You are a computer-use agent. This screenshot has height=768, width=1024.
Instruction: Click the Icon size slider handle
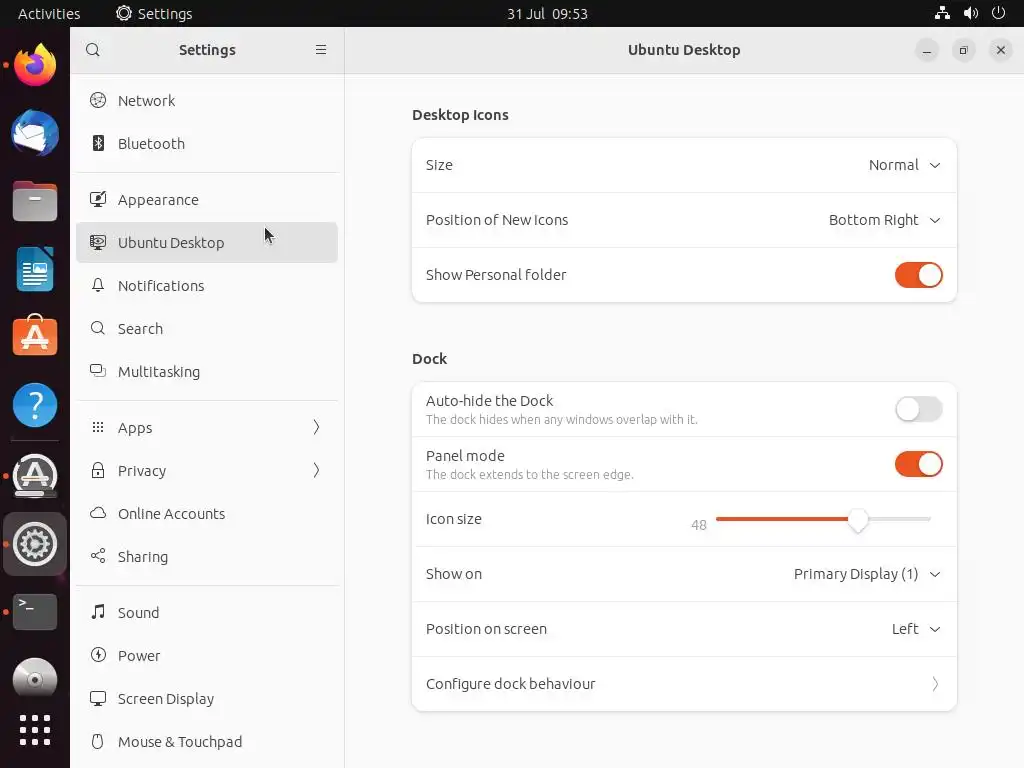click(857, 520)
